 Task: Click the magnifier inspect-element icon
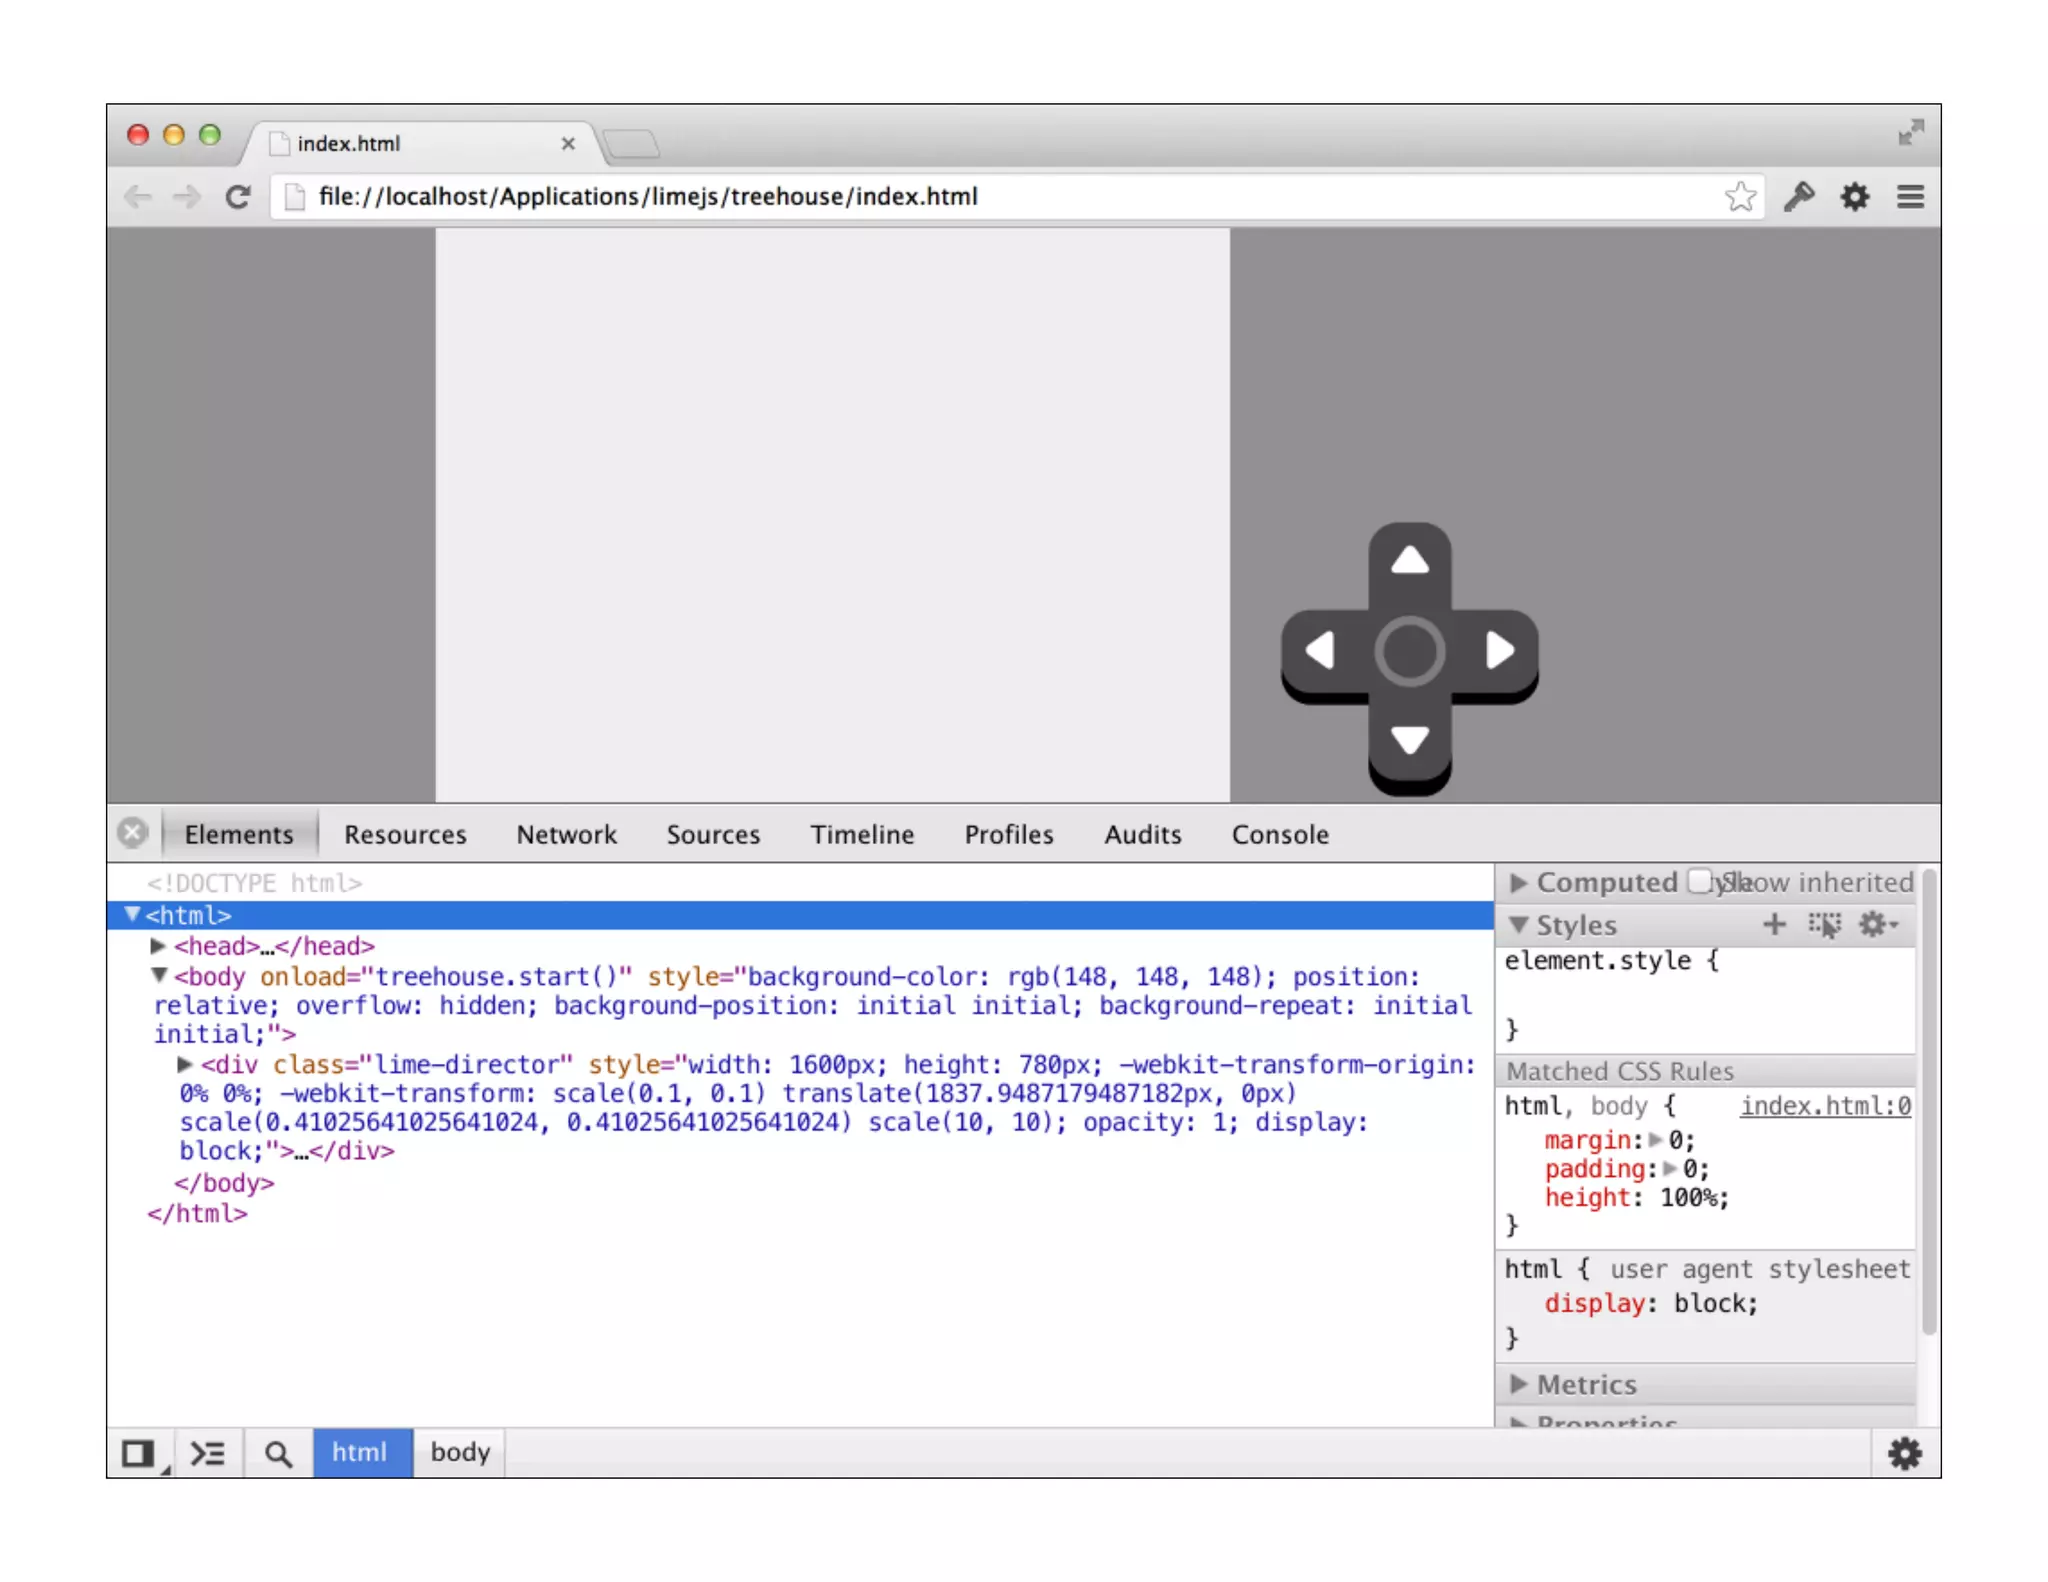click(x=278, y=1453)
